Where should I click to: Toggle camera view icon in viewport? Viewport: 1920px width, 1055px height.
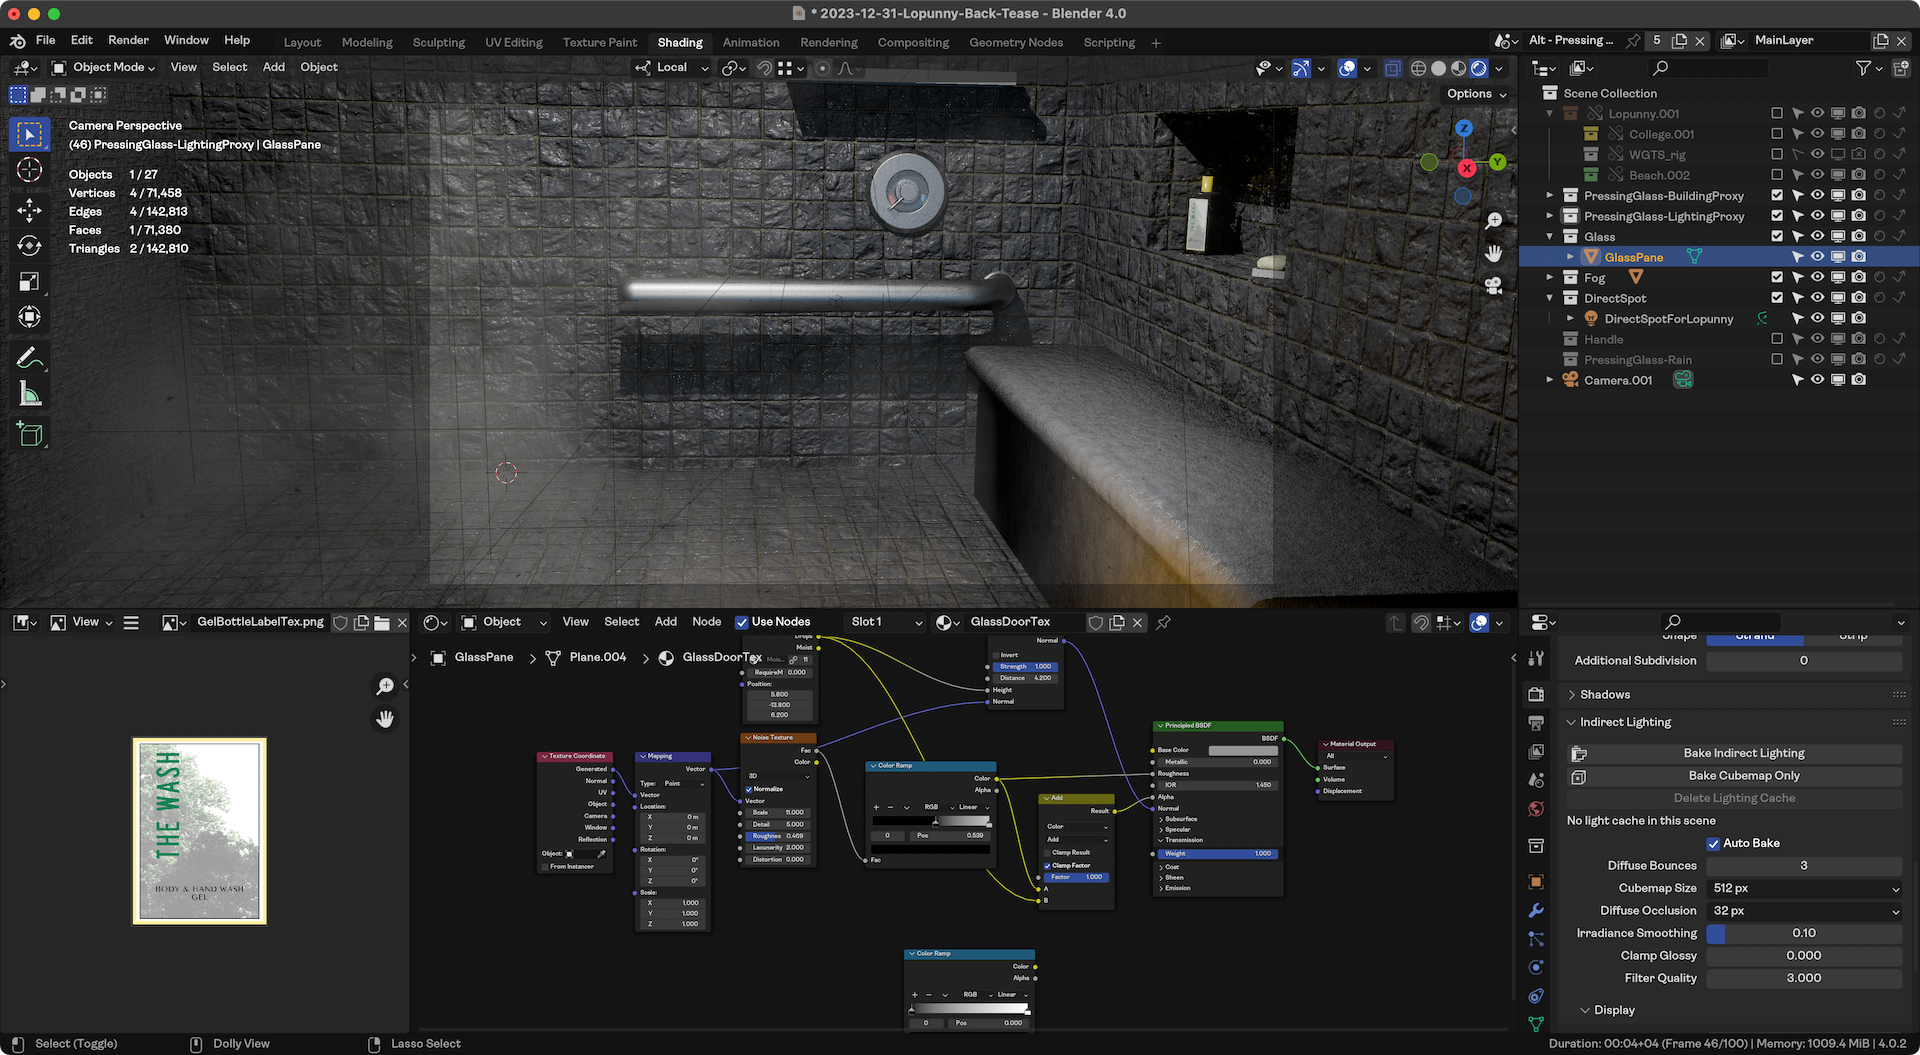1494,286
